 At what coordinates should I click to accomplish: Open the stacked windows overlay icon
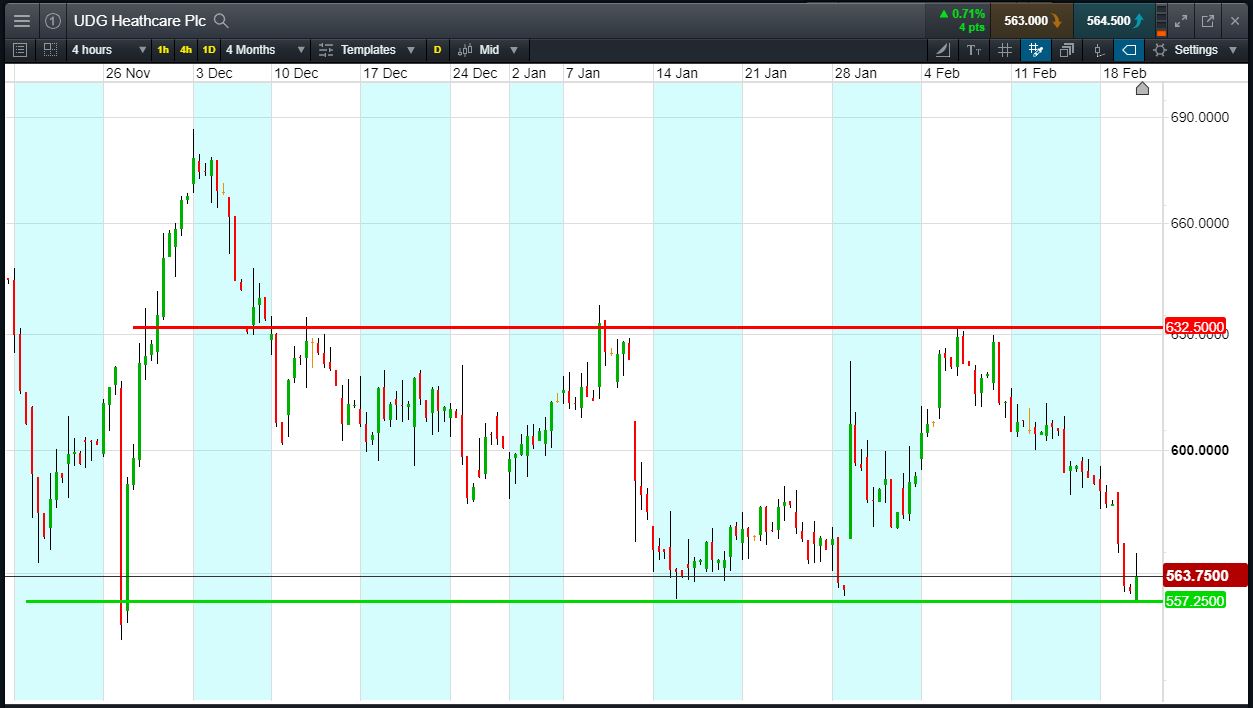[1067, 49]
